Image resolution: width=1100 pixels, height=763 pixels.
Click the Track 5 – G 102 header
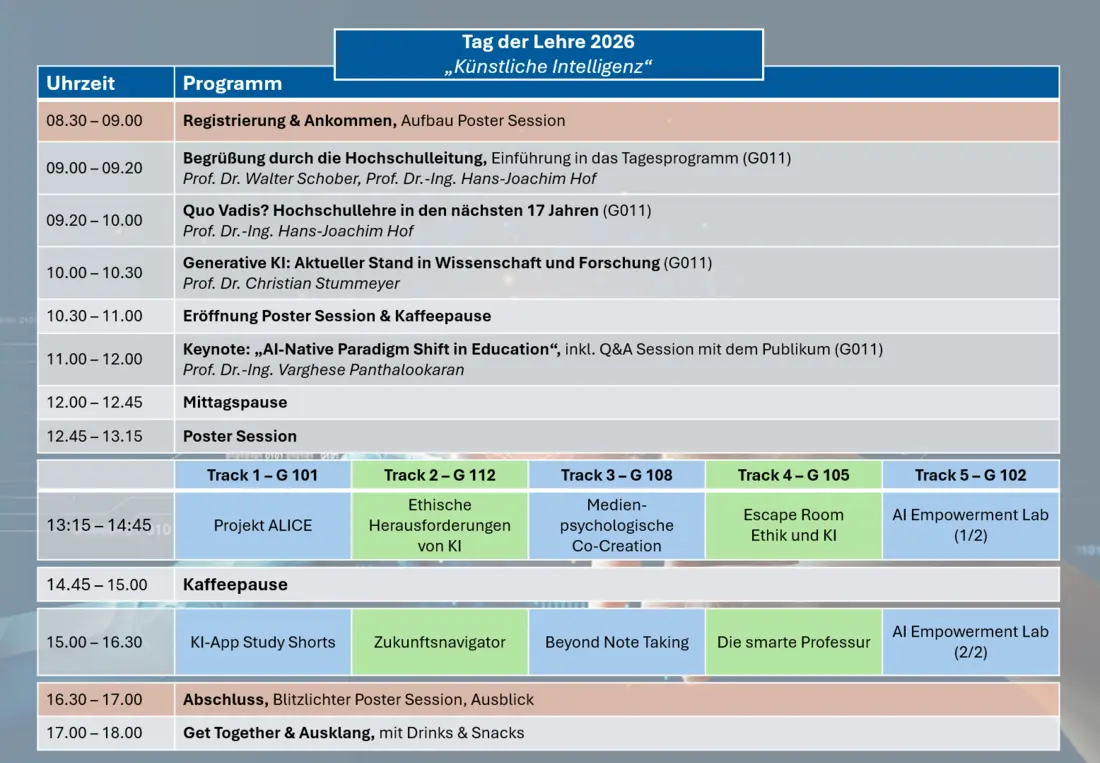click(970, 475)
